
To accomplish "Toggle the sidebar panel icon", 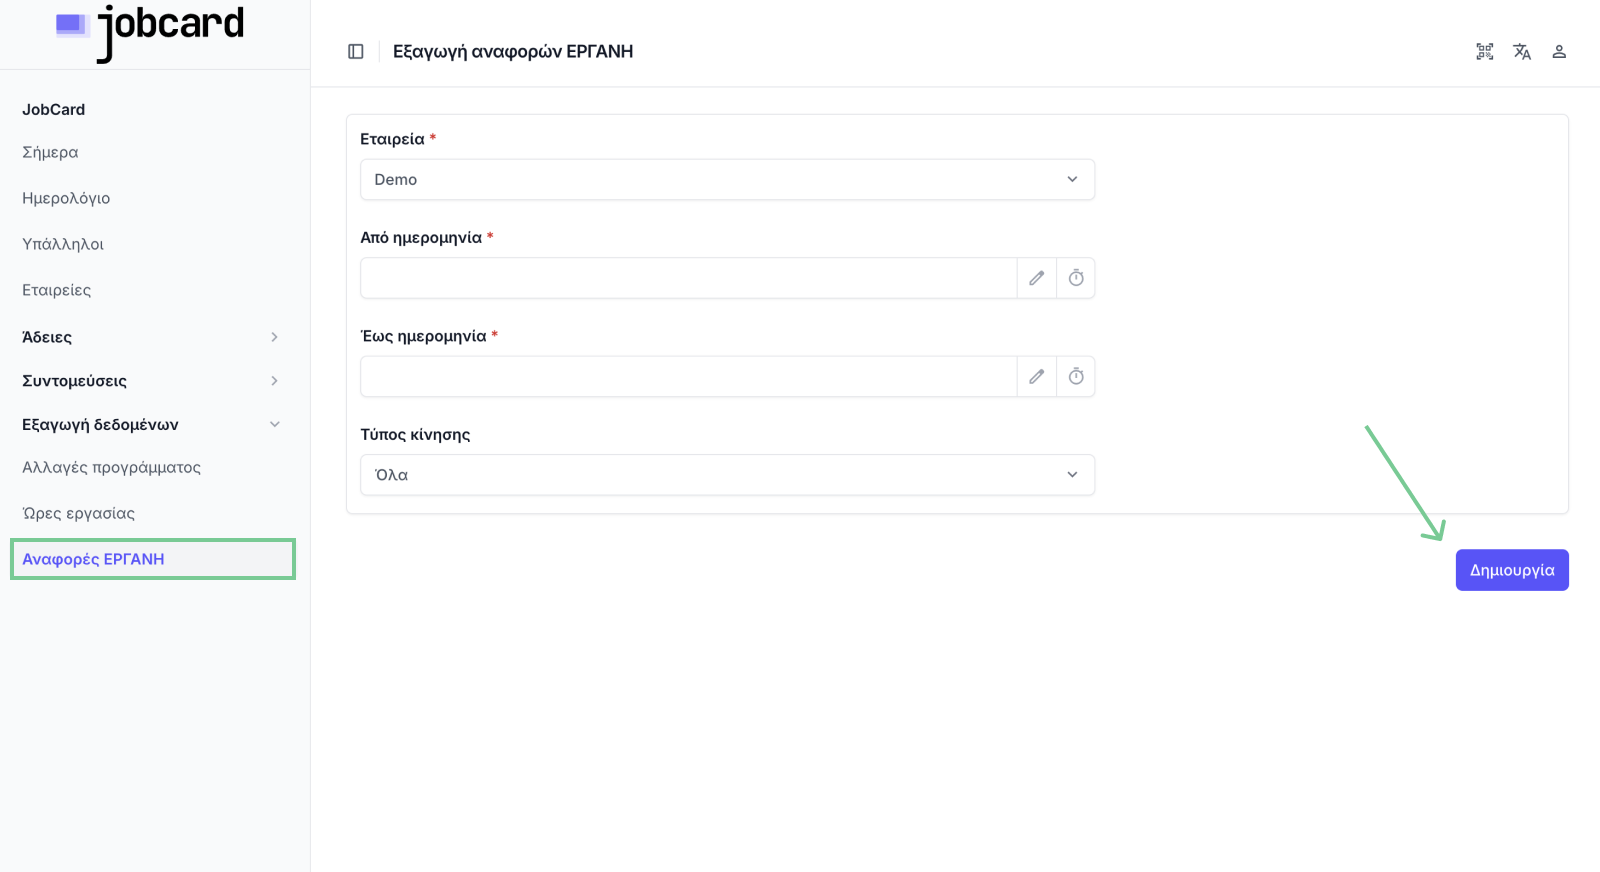I will point(355,52).
